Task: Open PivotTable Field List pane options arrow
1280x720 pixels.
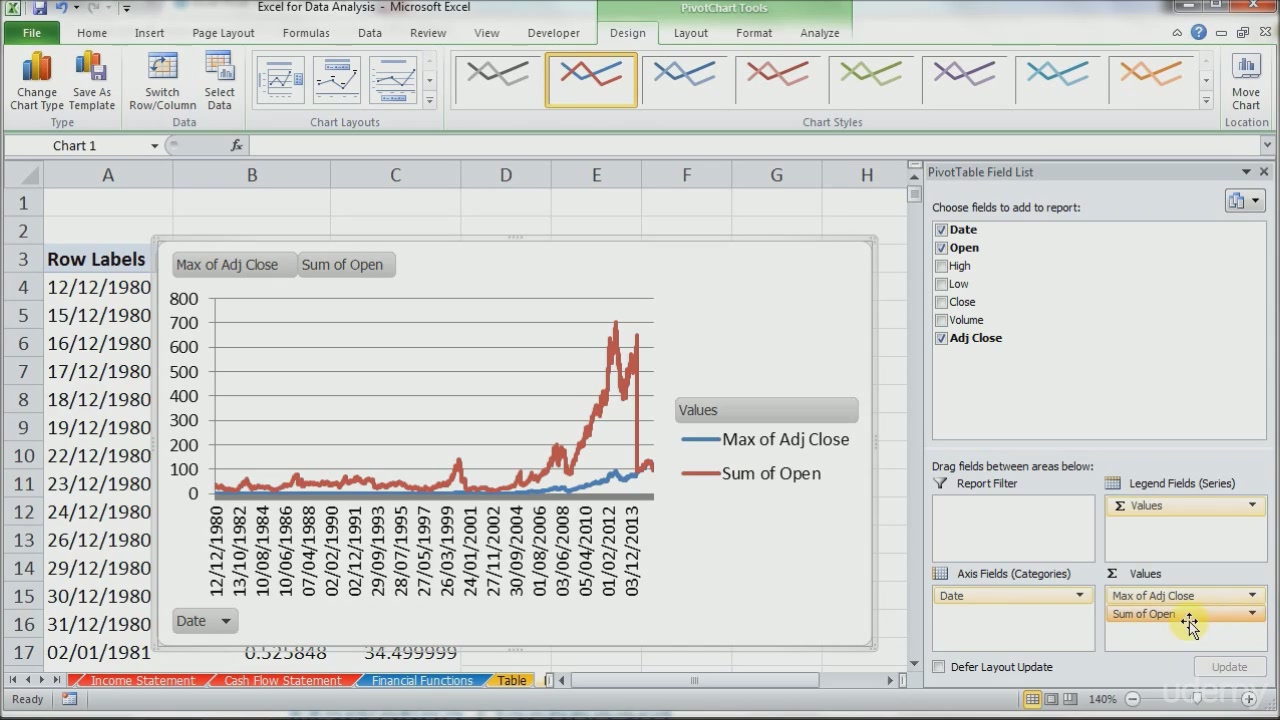Action: (1246, 172)
